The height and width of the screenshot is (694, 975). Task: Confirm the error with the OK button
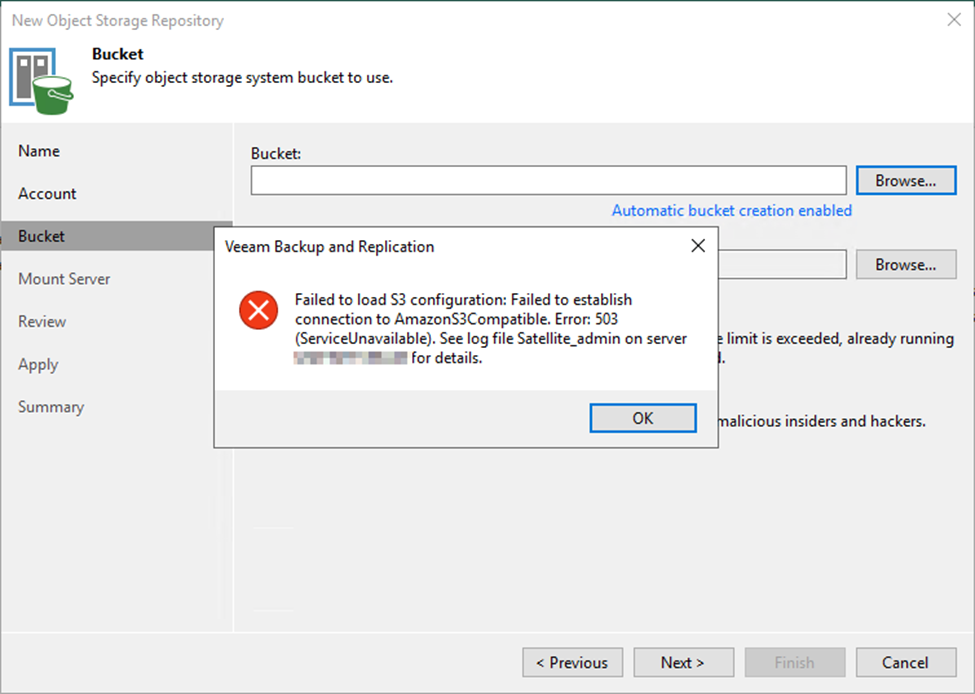click(x=643, y=418)
